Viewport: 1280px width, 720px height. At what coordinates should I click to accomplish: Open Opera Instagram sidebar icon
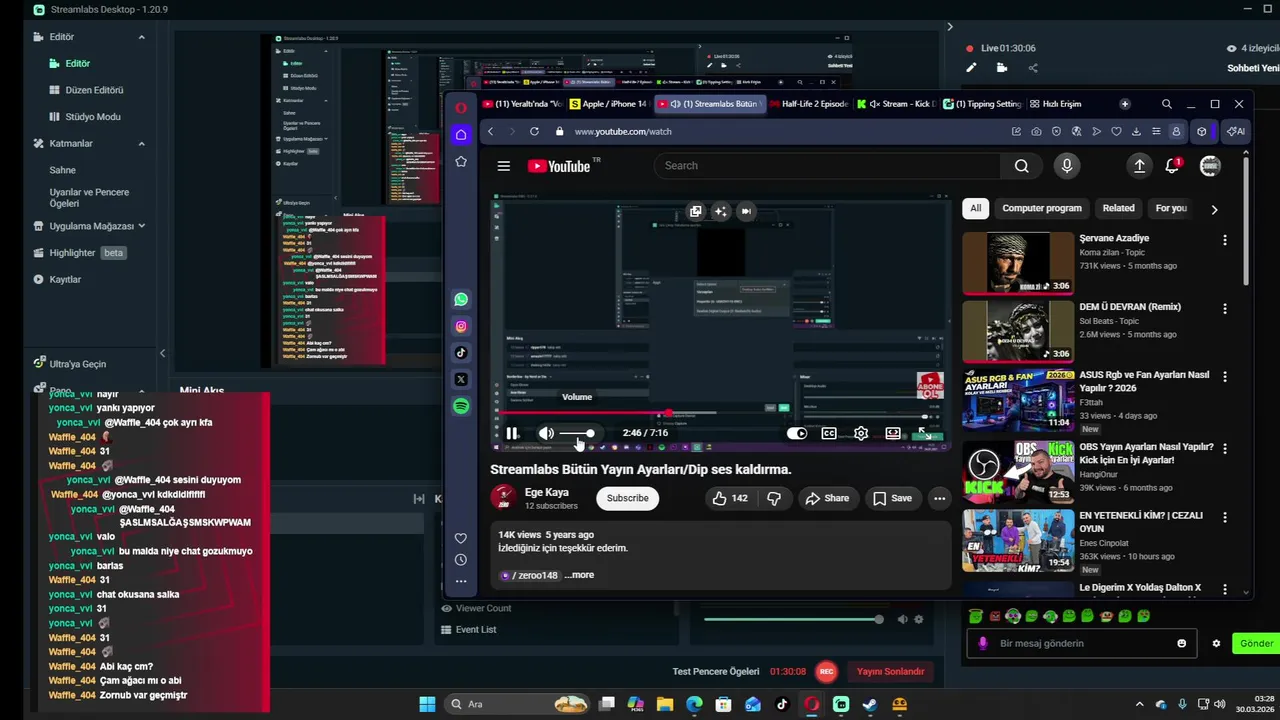coord(461,326)
